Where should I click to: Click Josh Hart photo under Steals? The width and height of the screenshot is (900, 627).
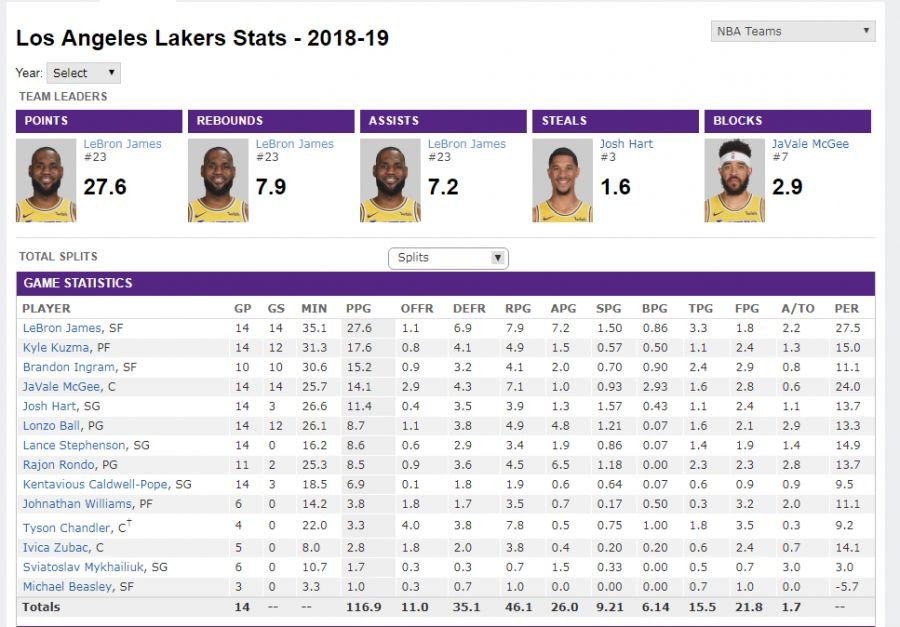(562, 180)
